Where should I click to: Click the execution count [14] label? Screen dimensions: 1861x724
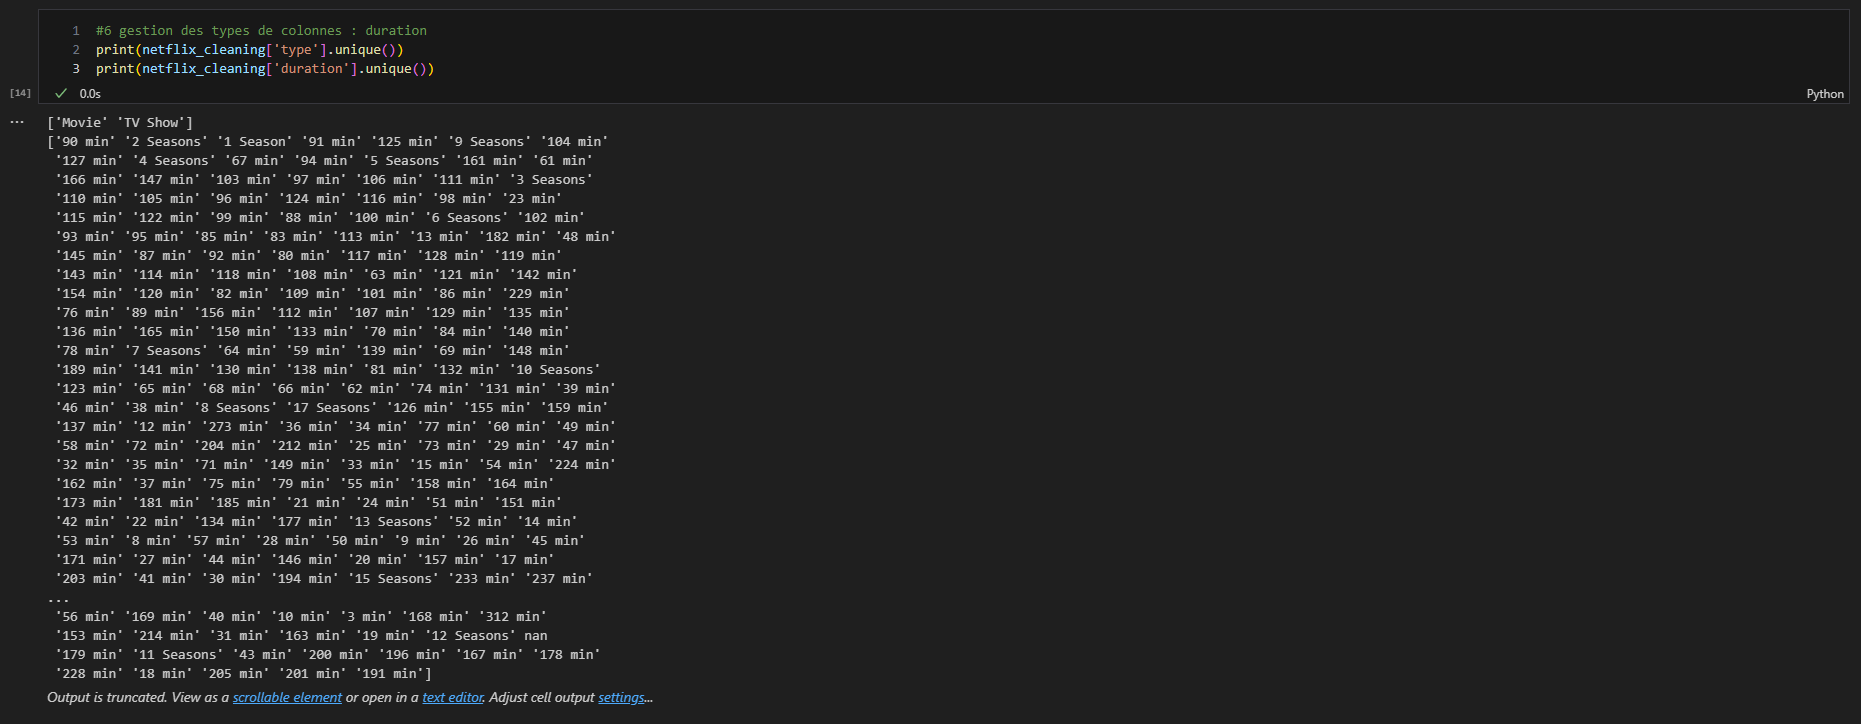(20, 93)
